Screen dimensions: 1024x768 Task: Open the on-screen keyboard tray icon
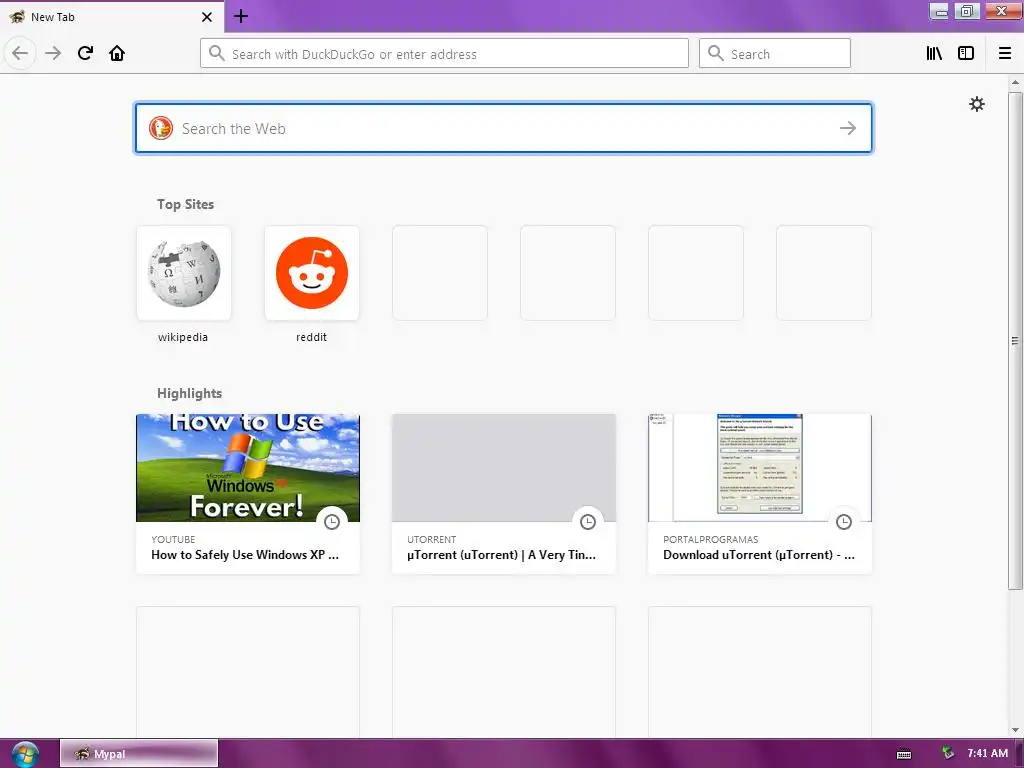[x=904, y=754]
